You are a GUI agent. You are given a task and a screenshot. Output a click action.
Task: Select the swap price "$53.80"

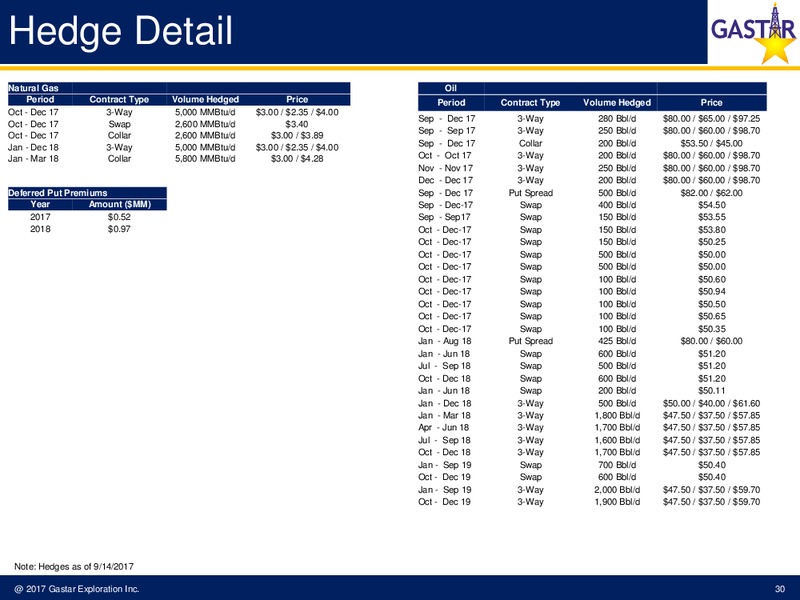click(711, 230)
